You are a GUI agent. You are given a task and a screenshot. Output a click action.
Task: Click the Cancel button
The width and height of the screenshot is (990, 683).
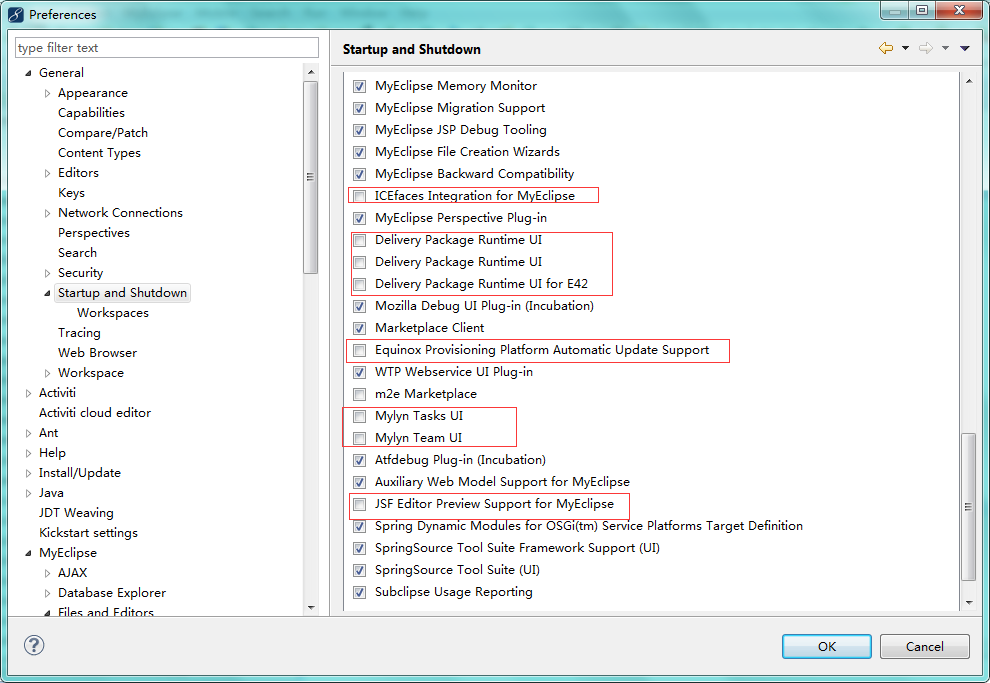pyautogui.click(x=924, y=646)
